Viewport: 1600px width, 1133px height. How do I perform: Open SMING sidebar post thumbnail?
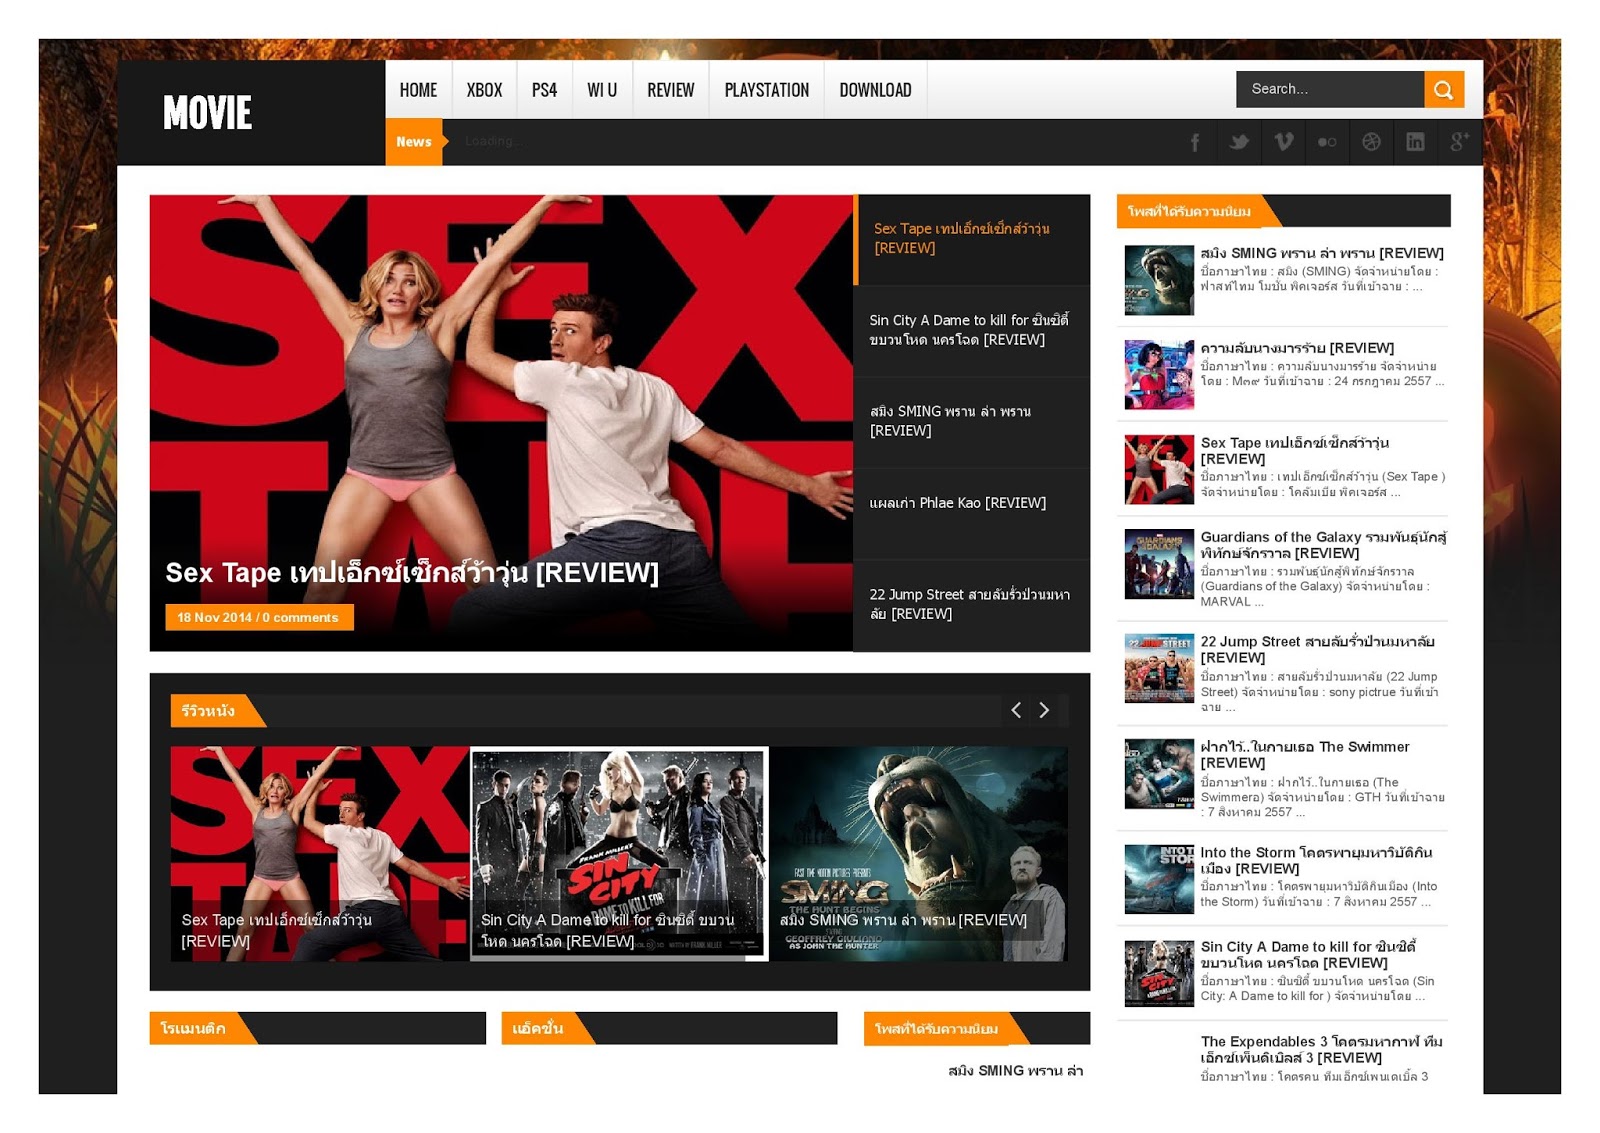point(1159,280)
